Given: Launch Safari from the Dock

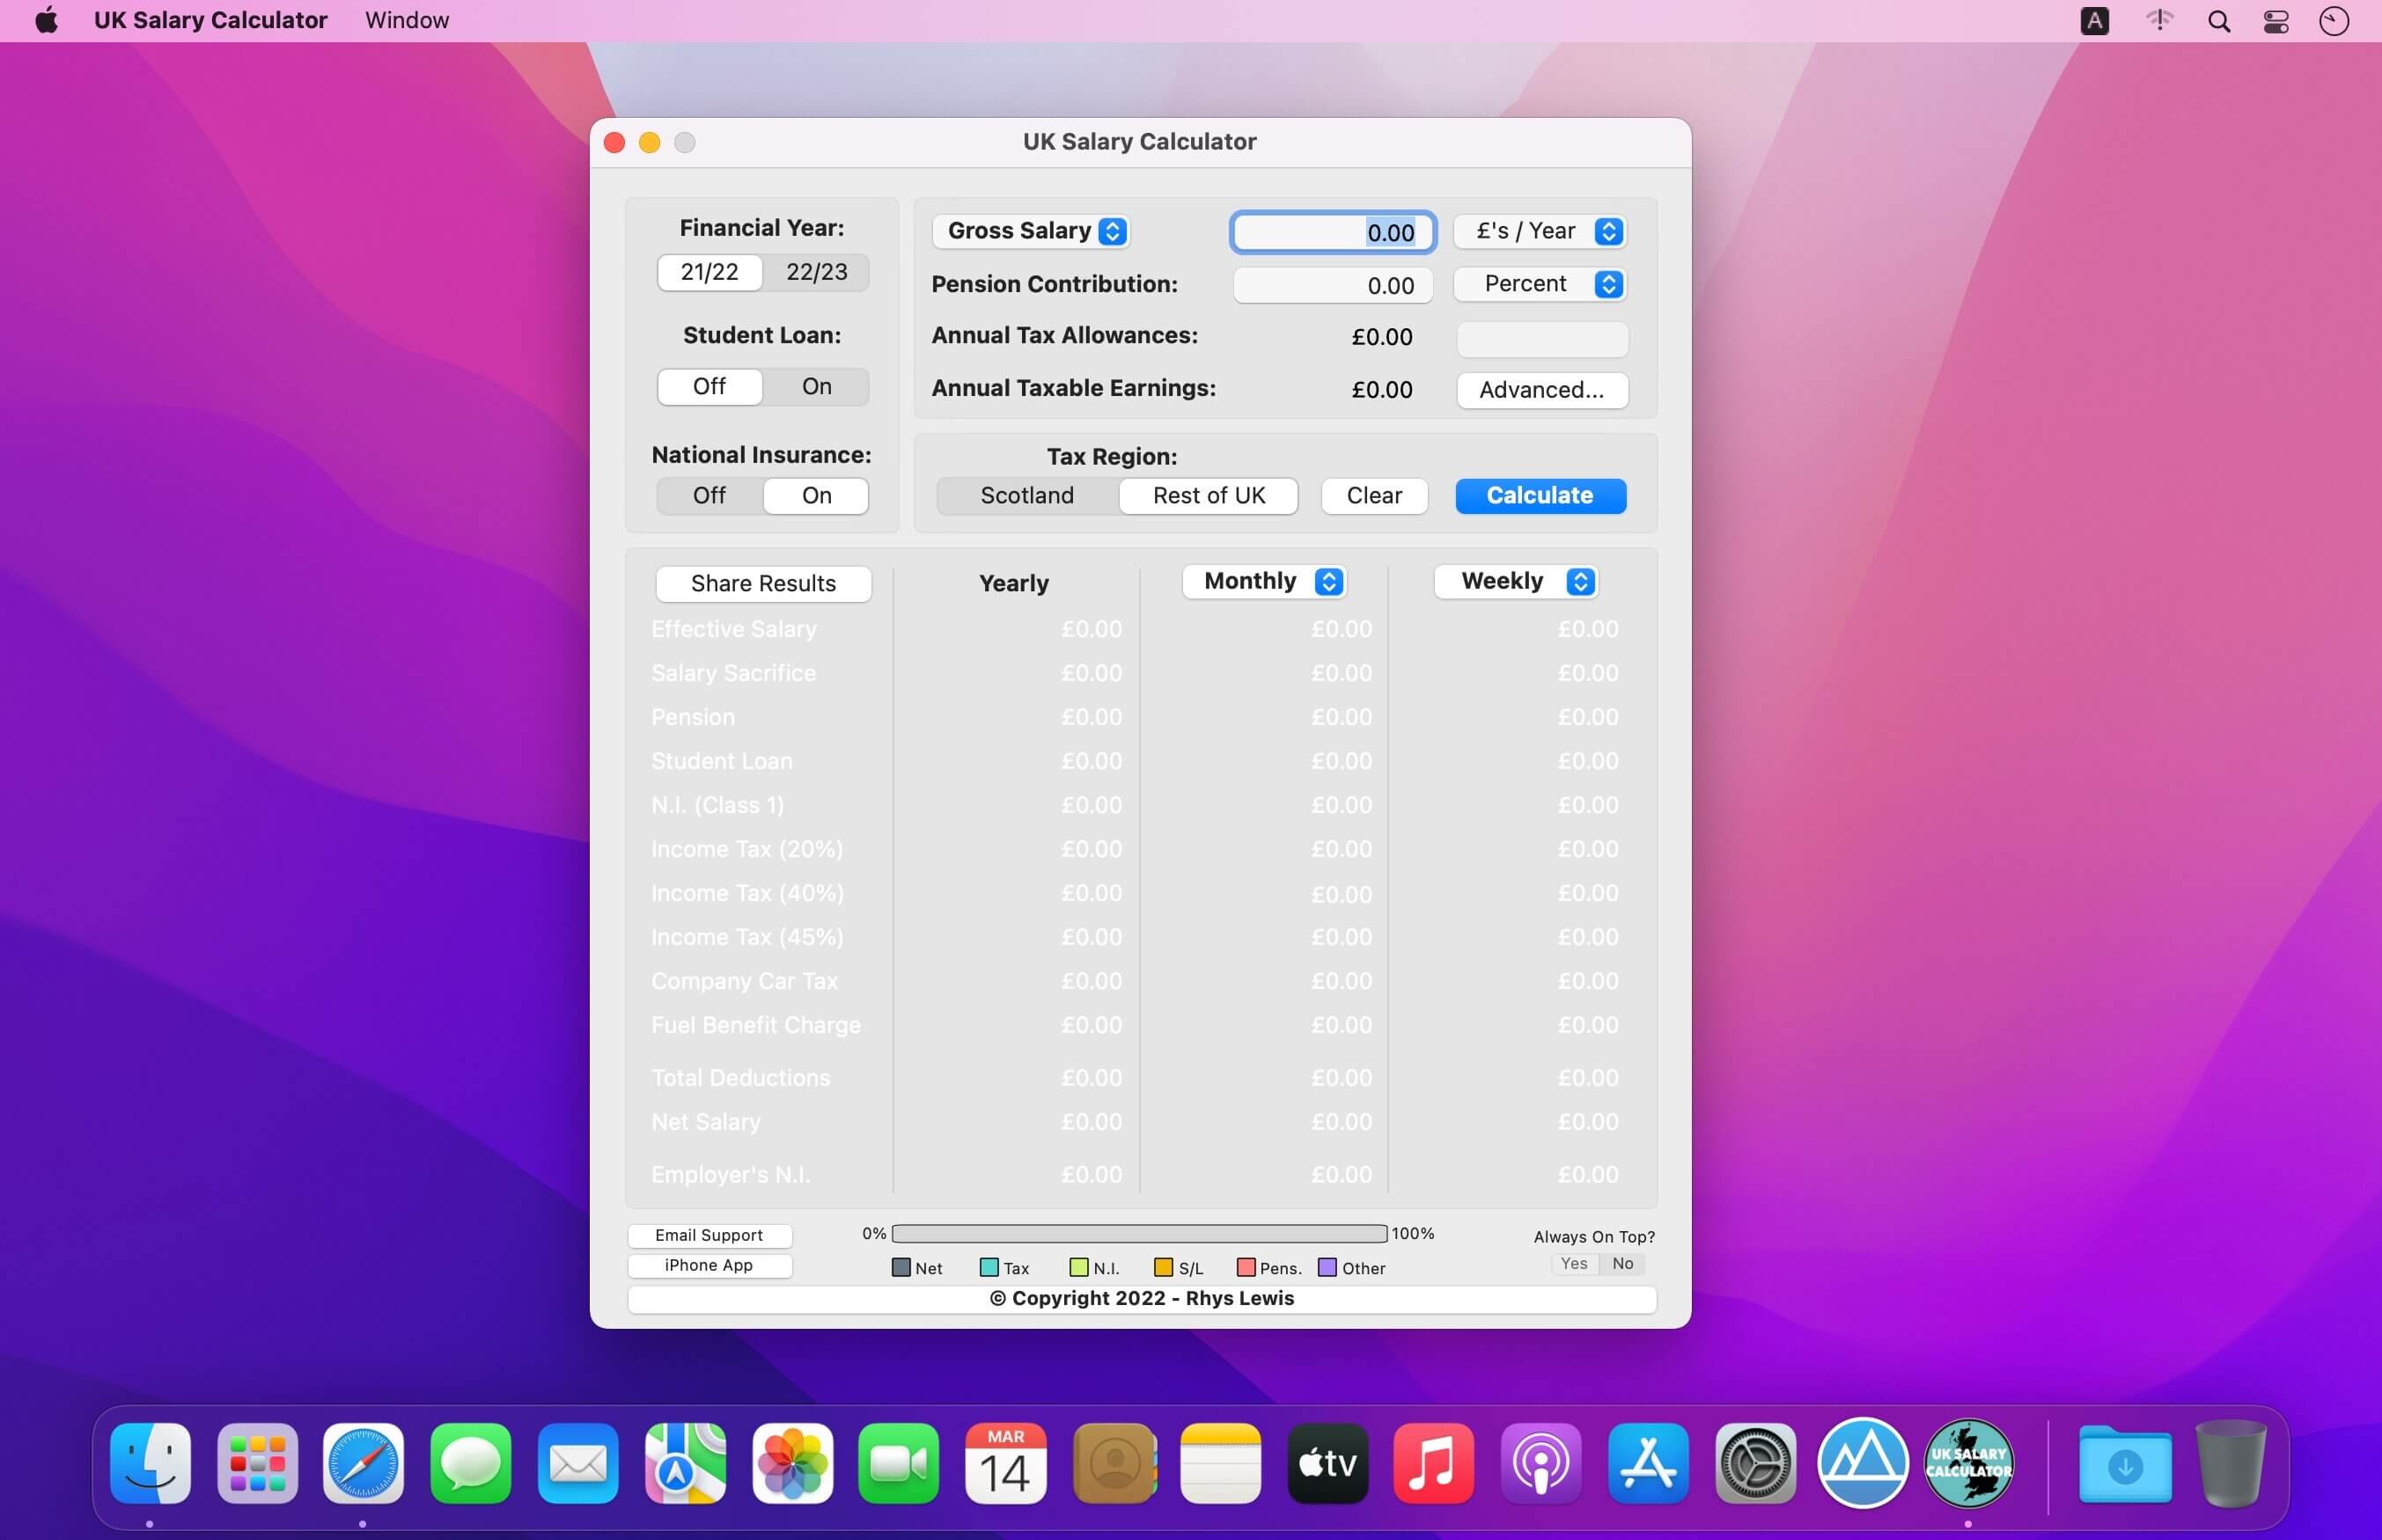Looking at the screenshot, I should (364, 1464).
